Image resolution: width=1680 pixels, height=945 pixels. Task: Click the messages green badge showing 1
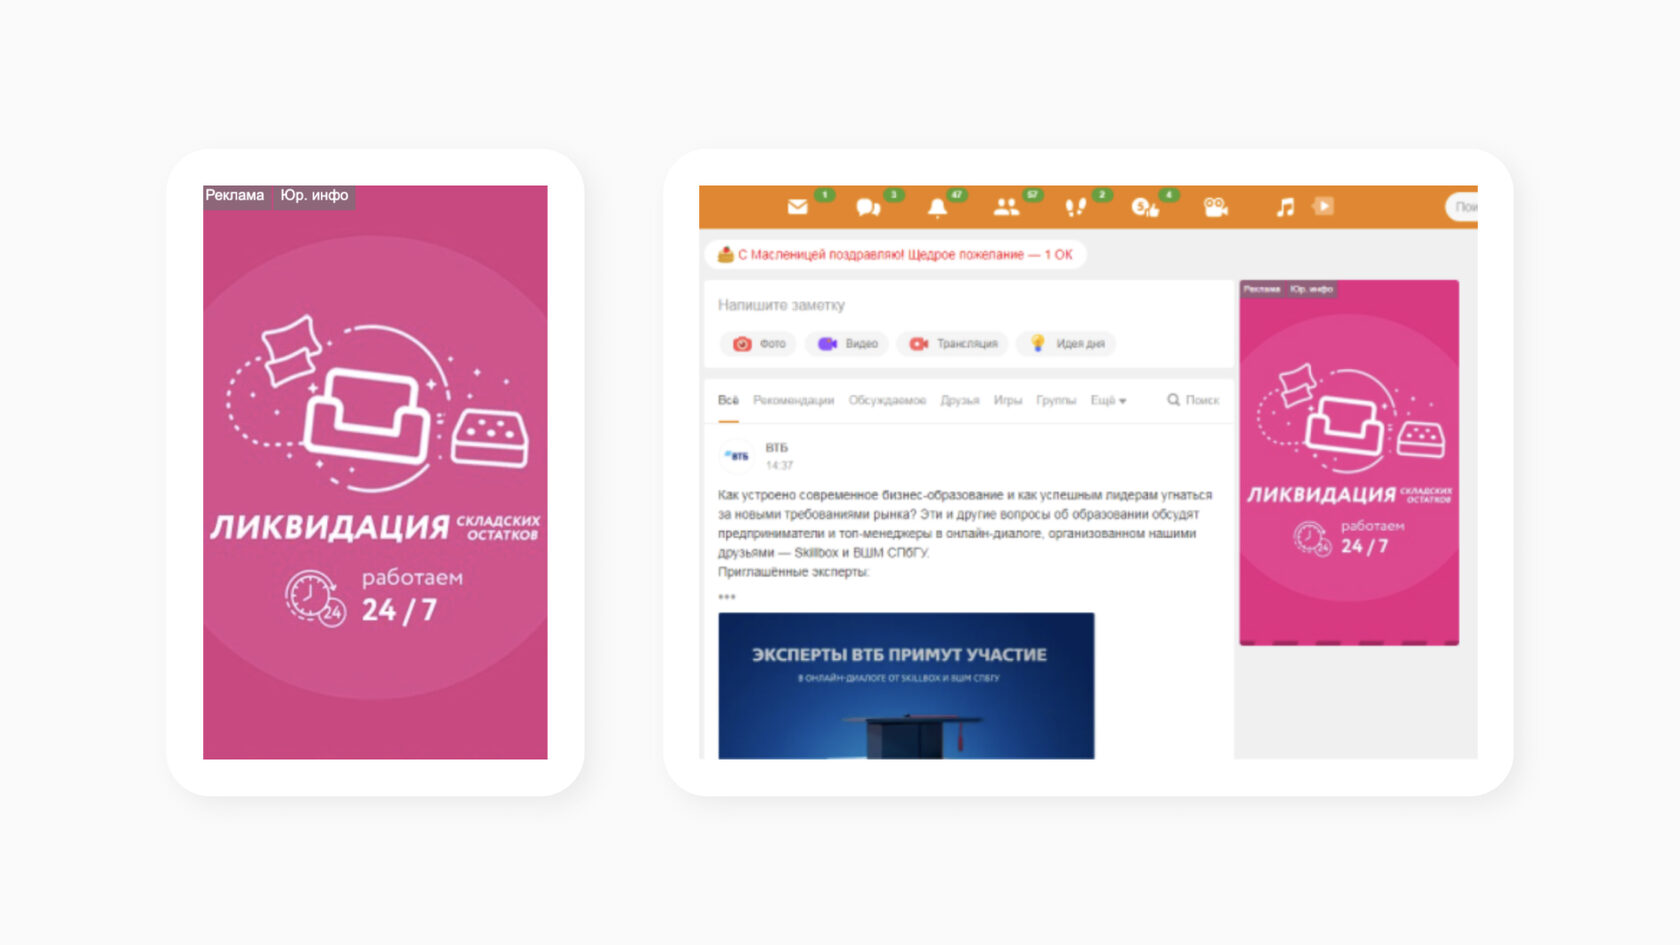824,195
